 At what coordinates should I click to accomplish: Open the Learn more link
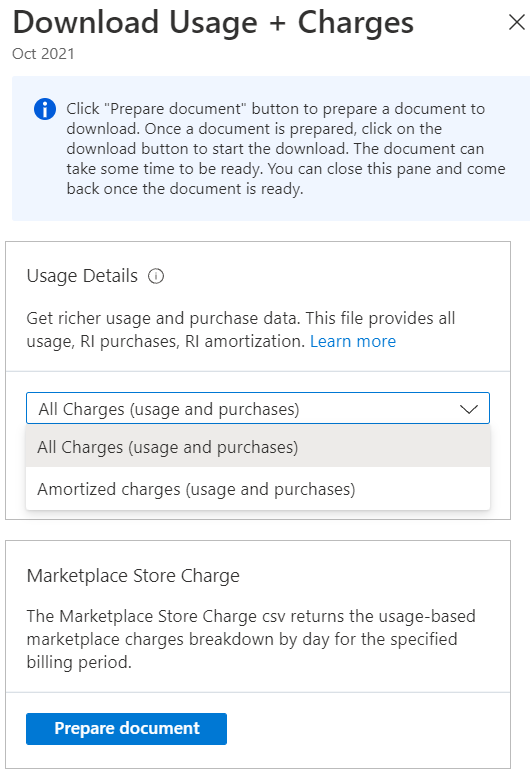[x=353, y=341]
